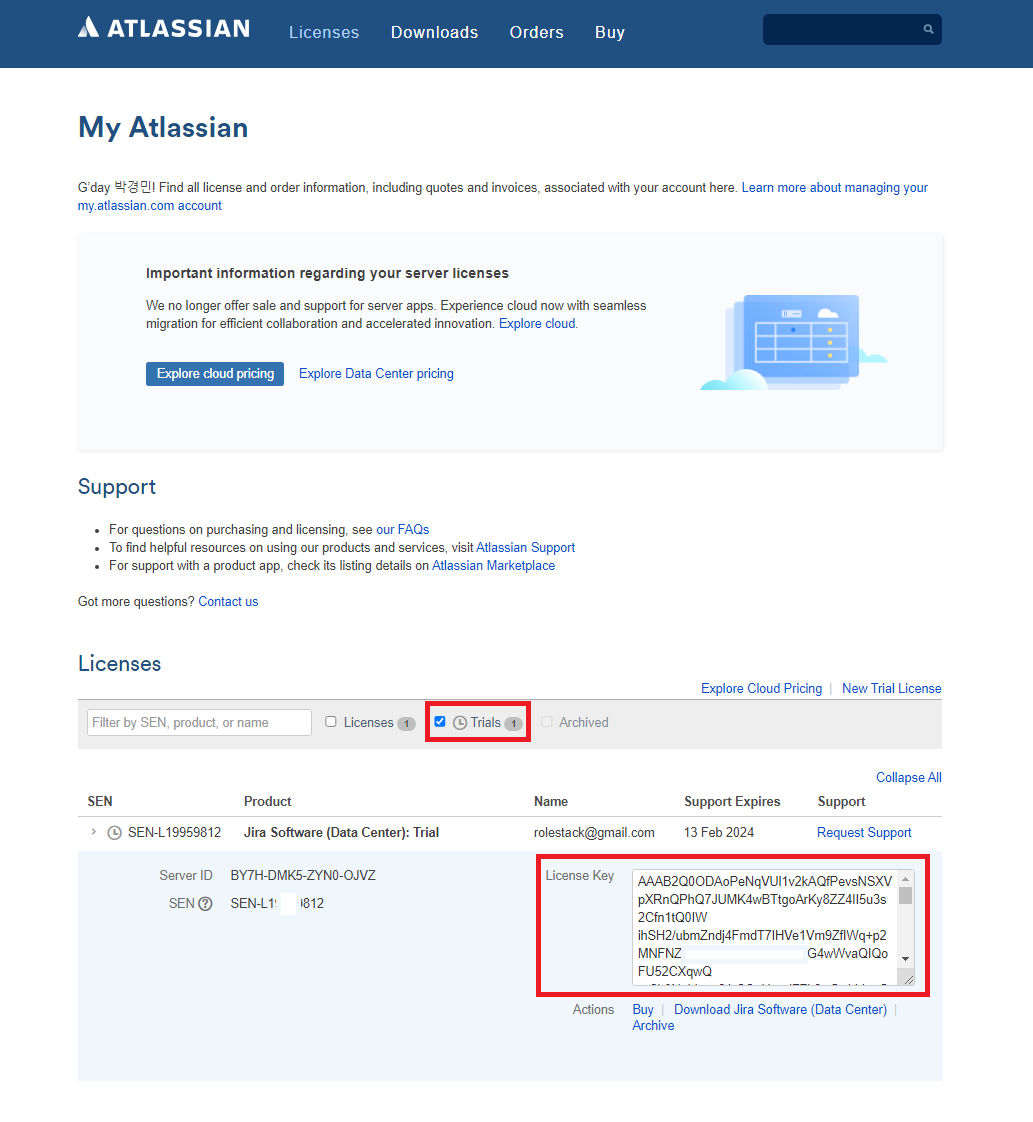Open the our FAQs link

click(403, 530)
